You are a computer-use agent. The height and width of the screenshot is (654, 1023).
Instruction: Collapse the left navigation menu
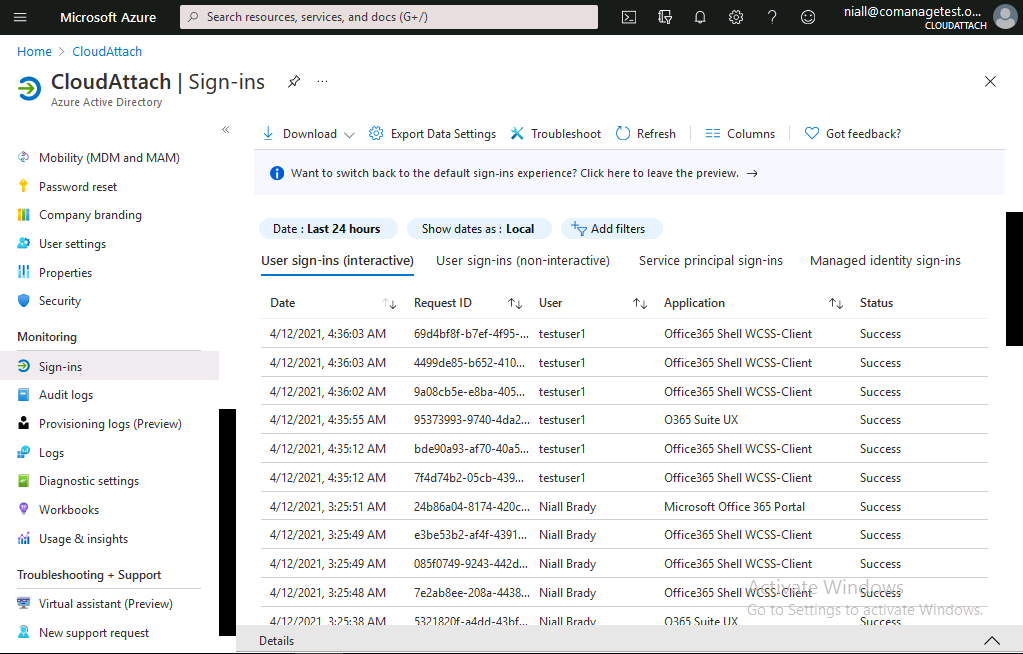coord(226,129)
